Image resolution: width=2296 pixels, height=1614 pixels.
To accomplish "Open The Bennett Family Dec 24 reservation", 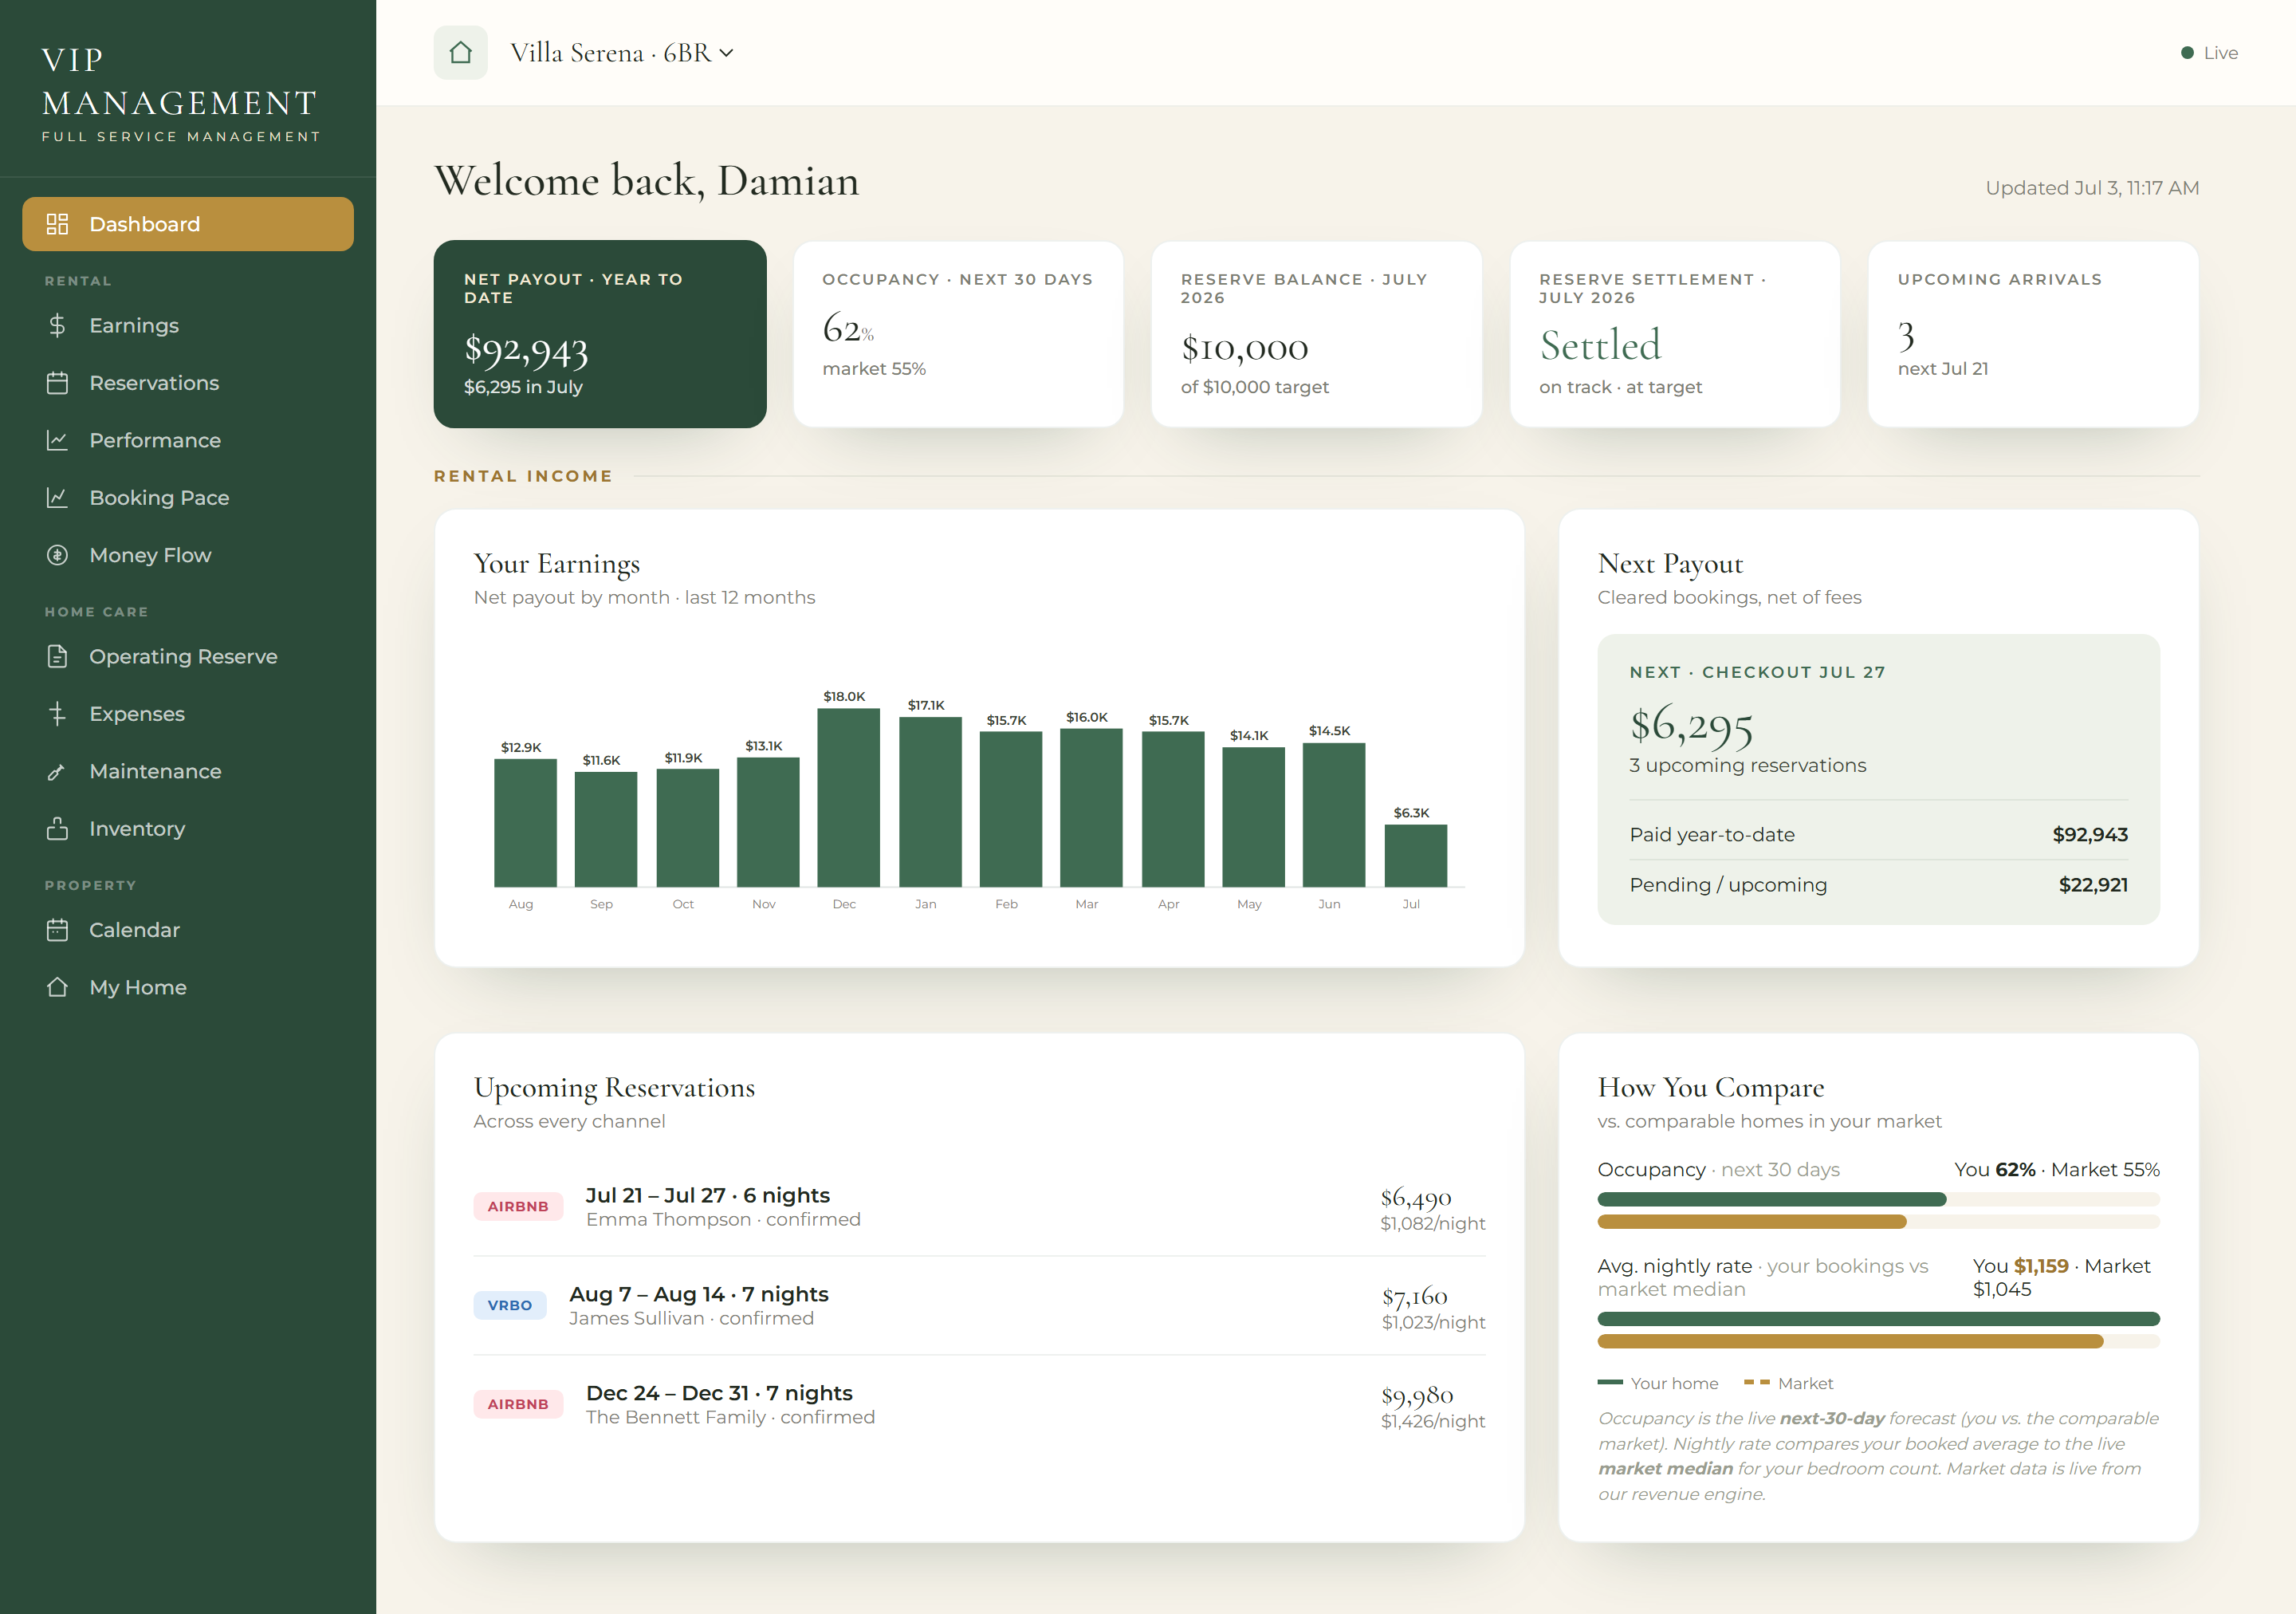I will click(979, 1405).
